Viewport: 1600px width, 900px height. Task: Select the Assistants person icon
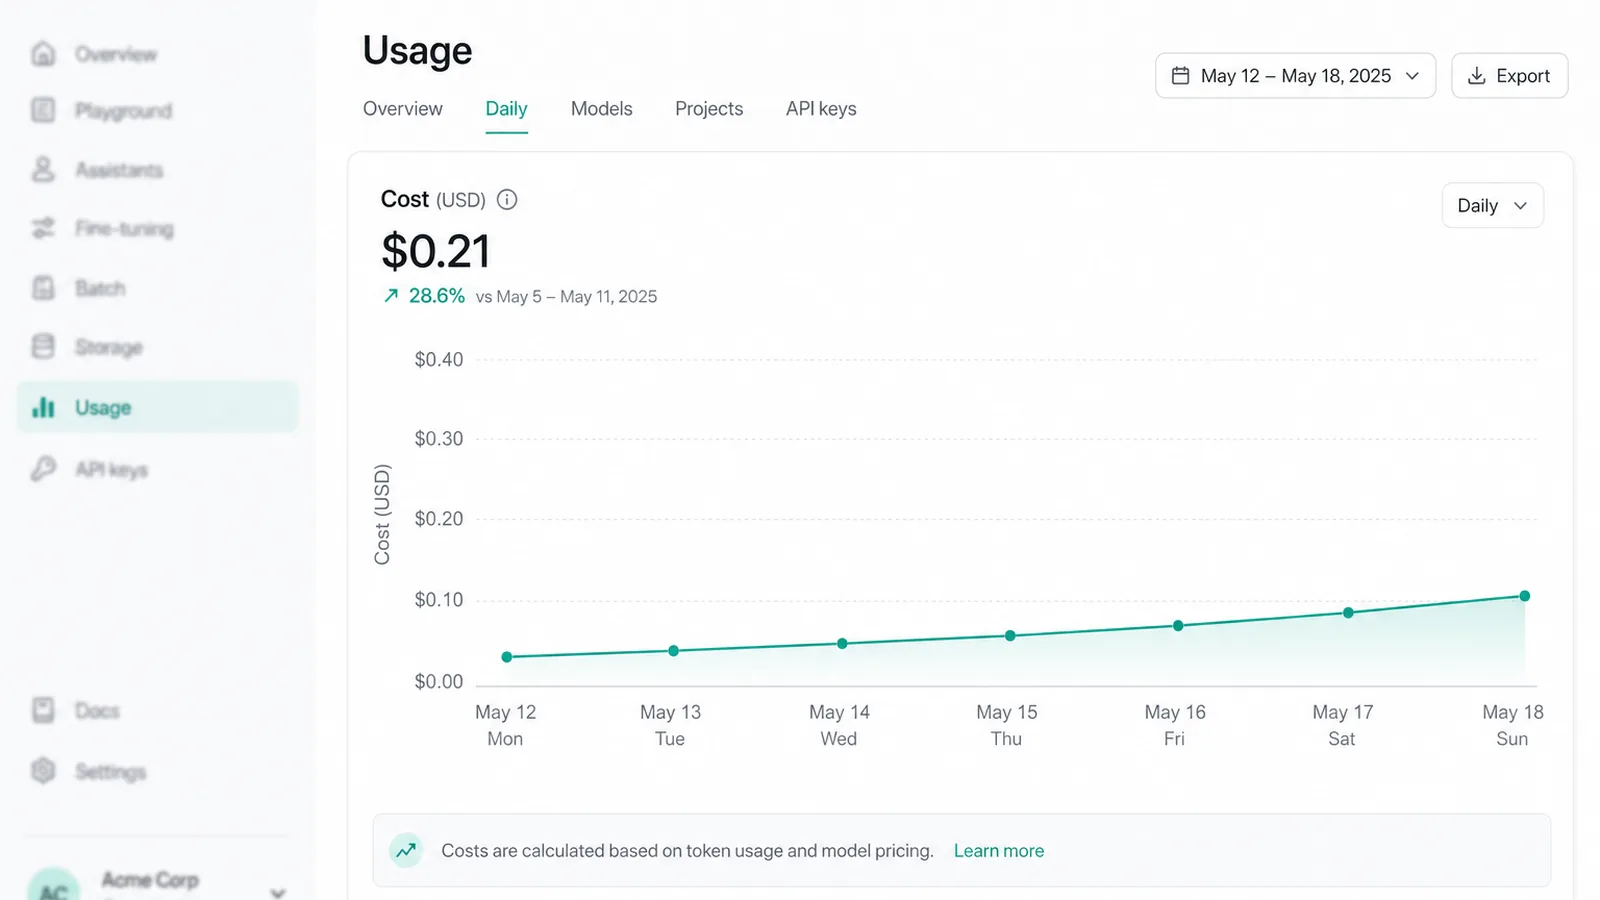coord(43,169)
